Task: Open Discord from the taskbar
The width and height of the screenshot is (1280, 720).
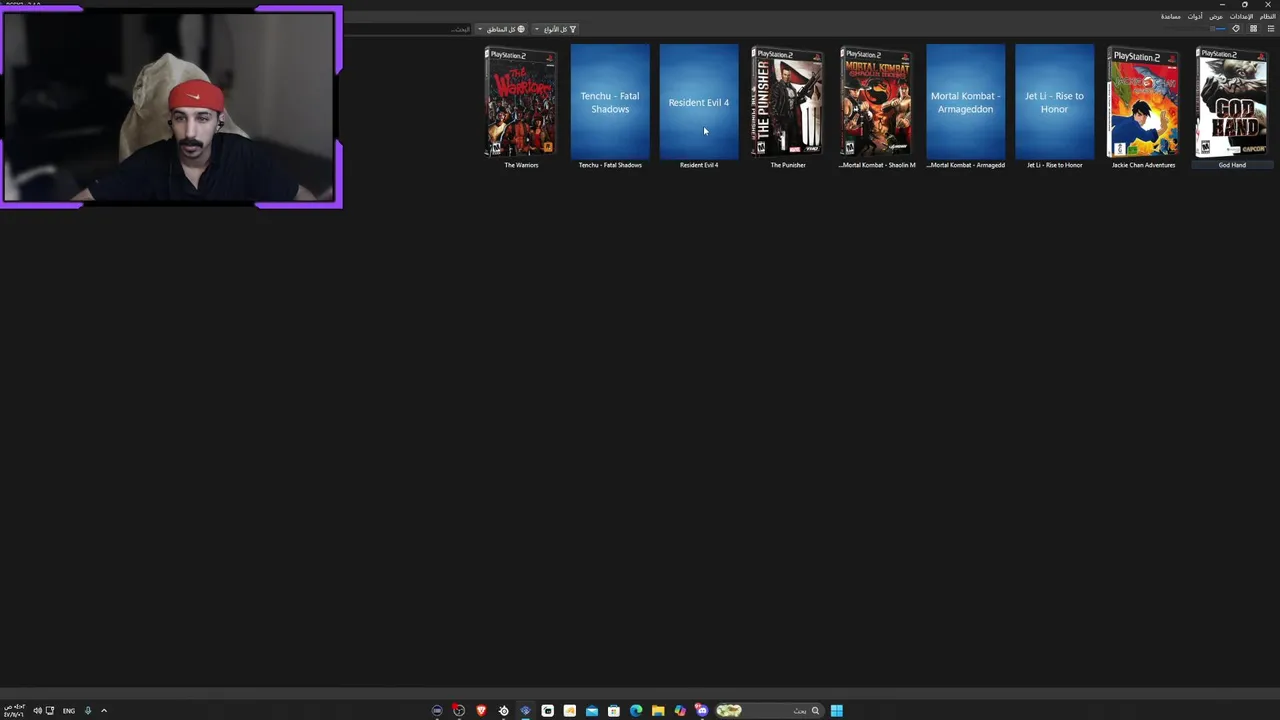Action: click(x=702, y=710)
